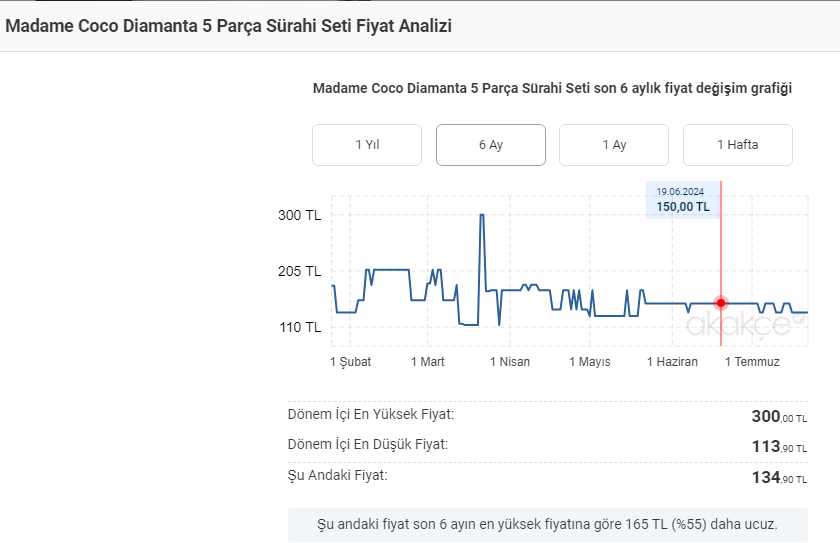
Task: Click the 110 TL y-axis label
Action: 299,327
